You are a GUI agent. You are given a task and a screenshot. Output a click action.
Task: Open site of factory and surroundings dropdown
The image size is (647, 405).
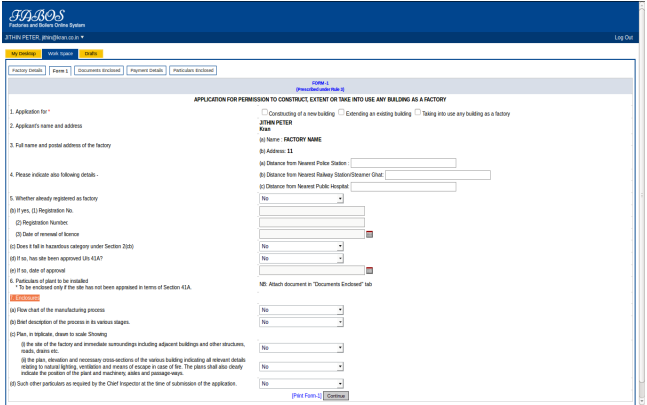(301, 348)
